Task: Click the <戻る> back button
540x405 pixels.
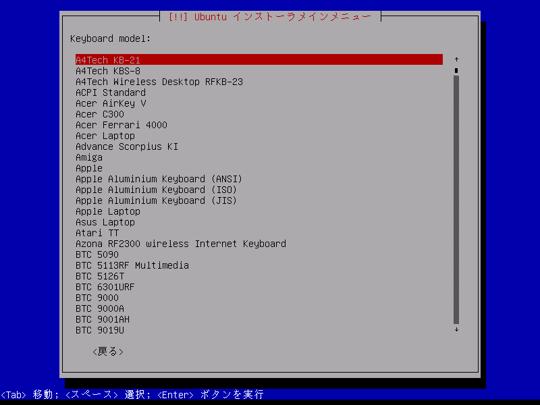Action: tap(108, 352)
